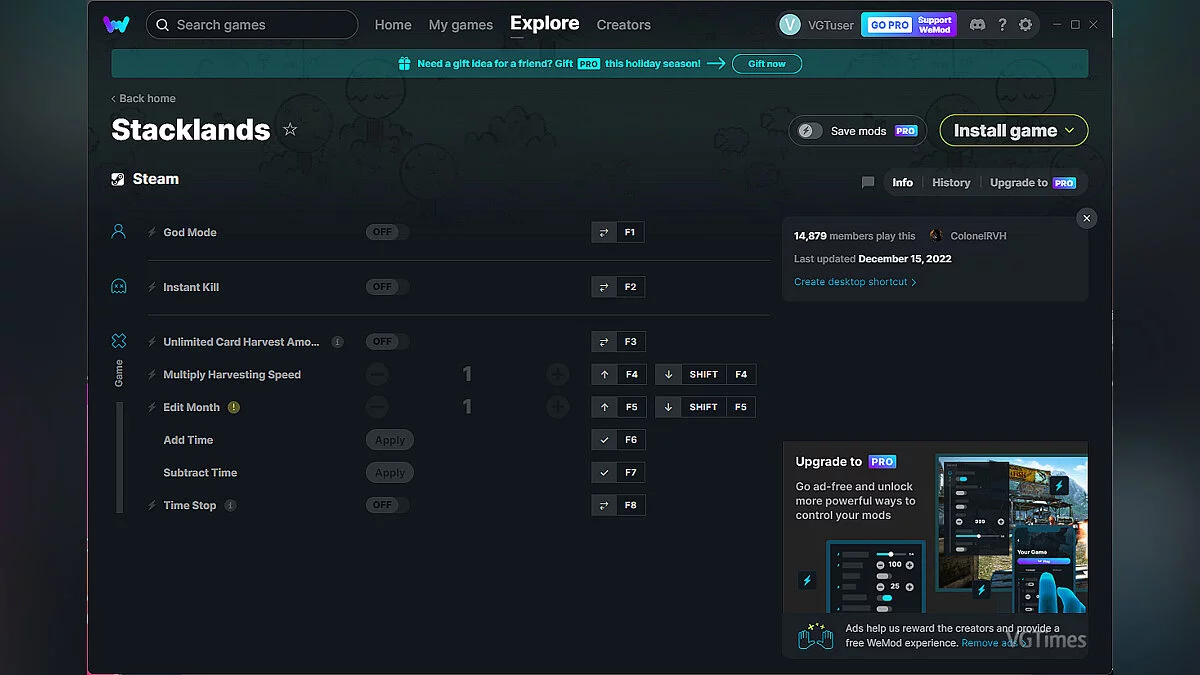Decrease Multiply Harvesting Speed with minus

(377, 375)
